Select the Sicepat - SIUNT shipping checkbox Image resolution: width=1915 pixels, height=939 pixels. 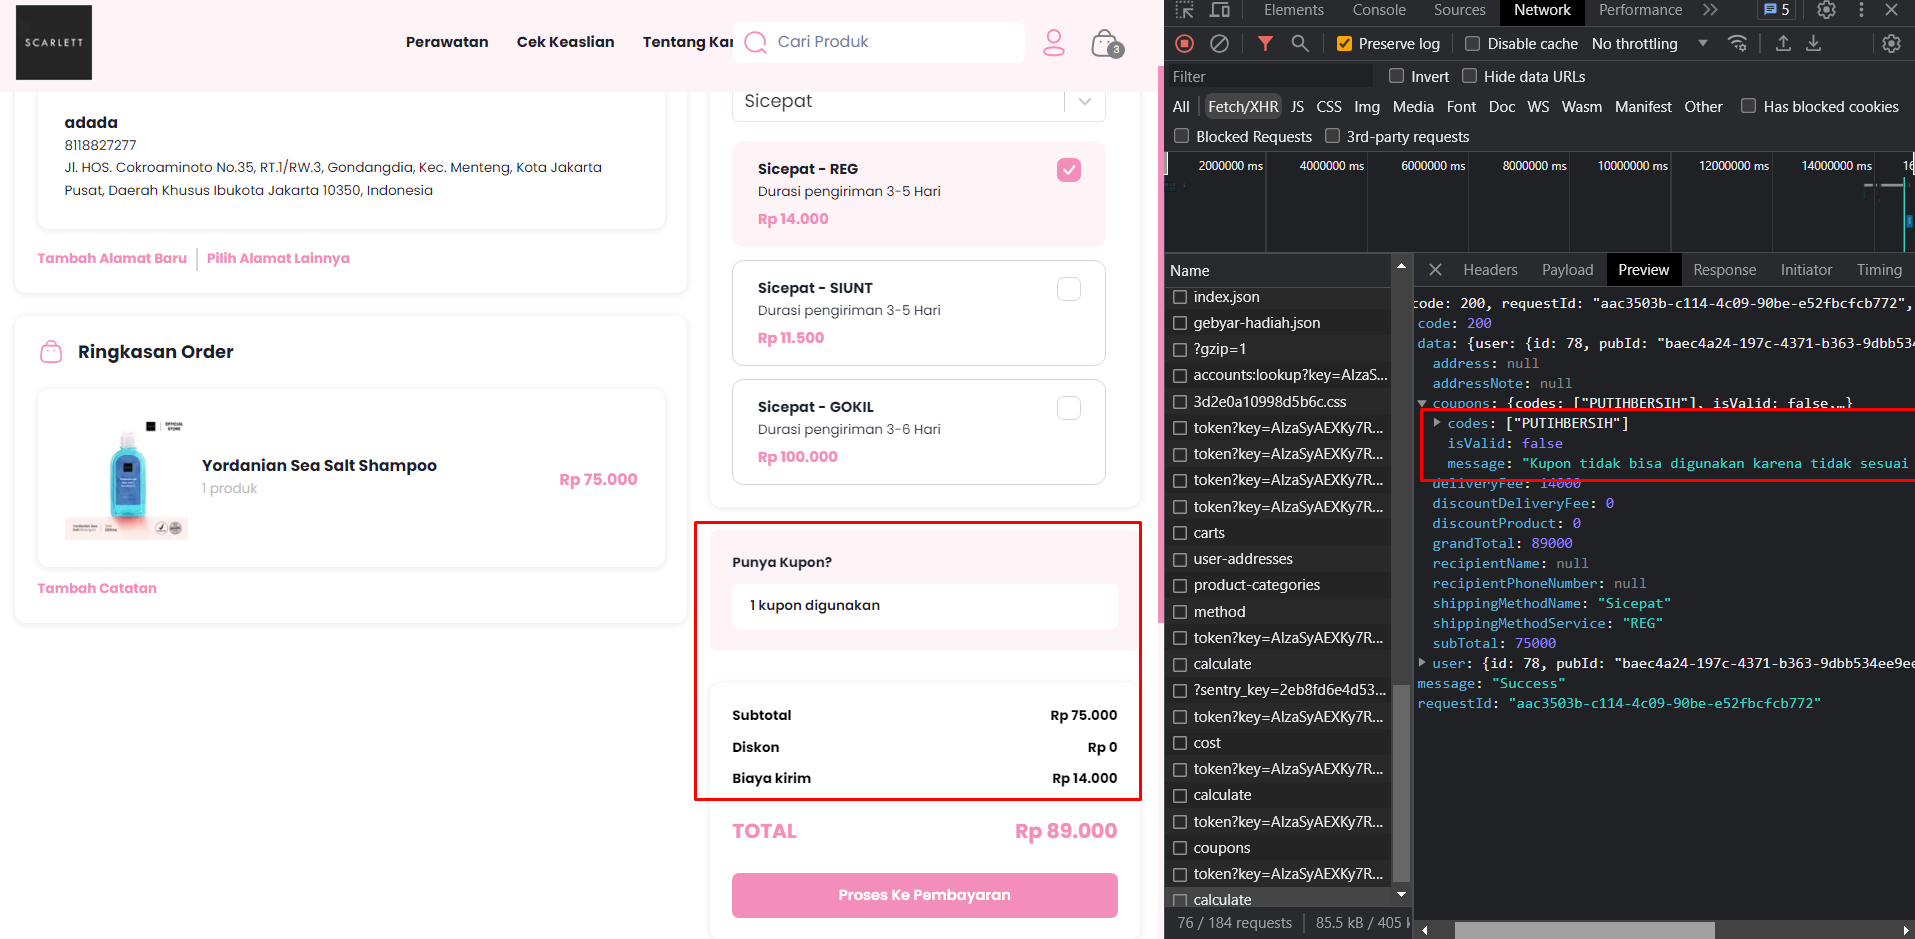click(x=1069, y=289)
